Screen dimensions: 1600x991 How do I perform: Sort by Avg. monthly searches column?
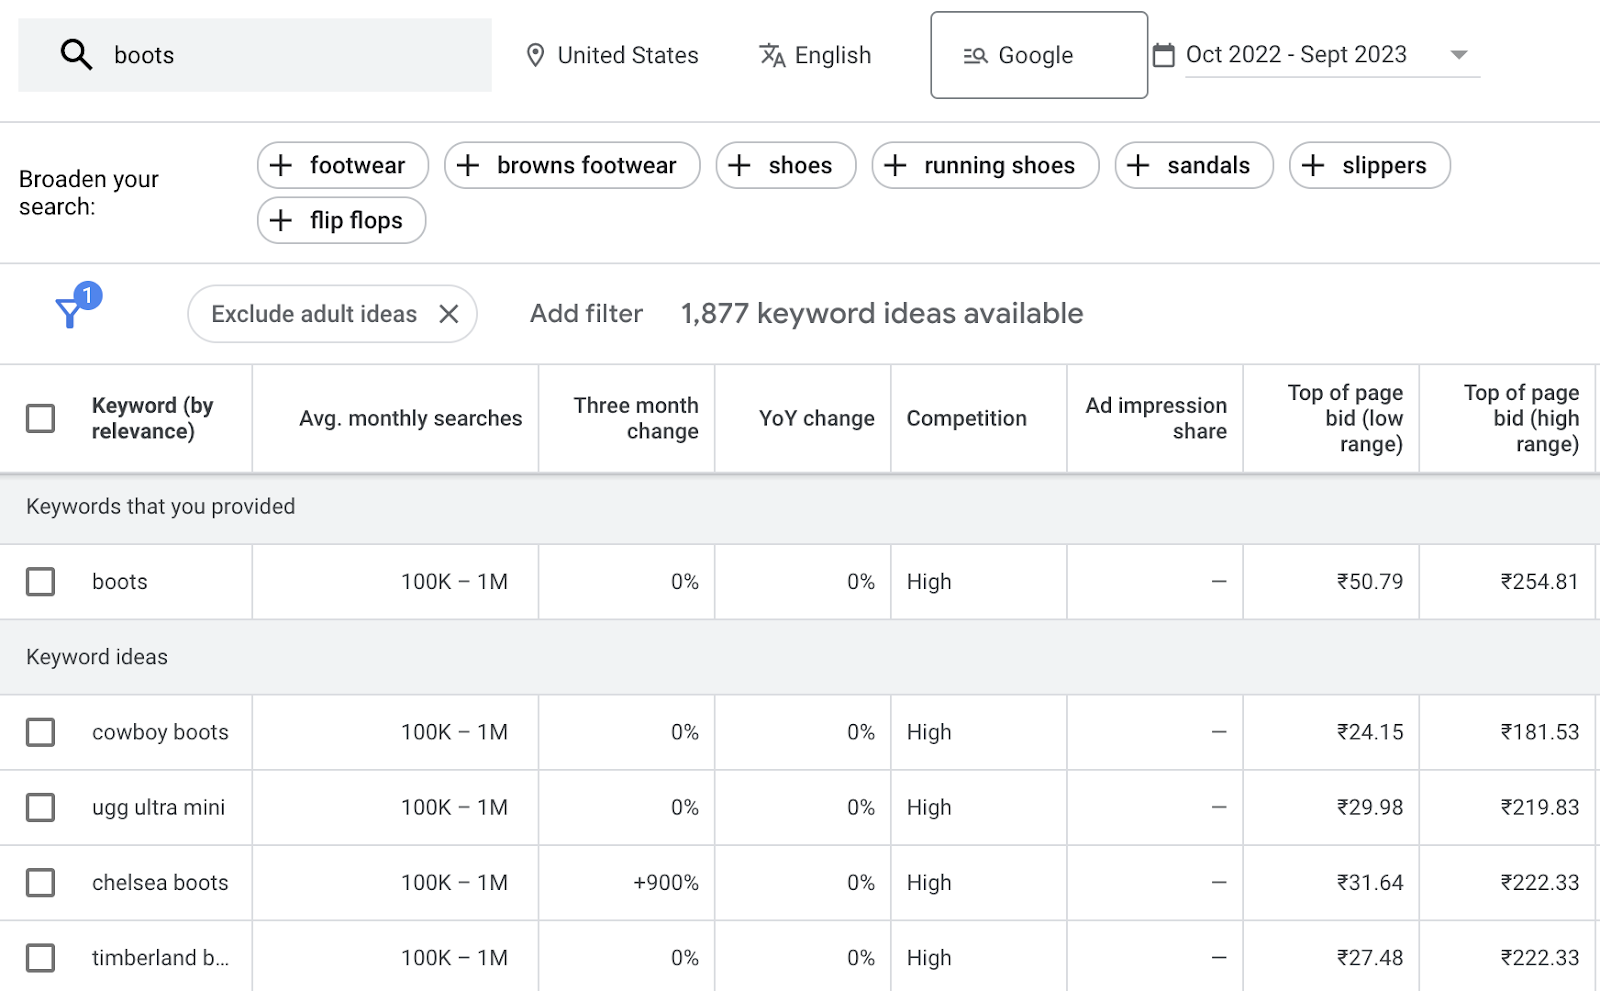pos(410,418)
